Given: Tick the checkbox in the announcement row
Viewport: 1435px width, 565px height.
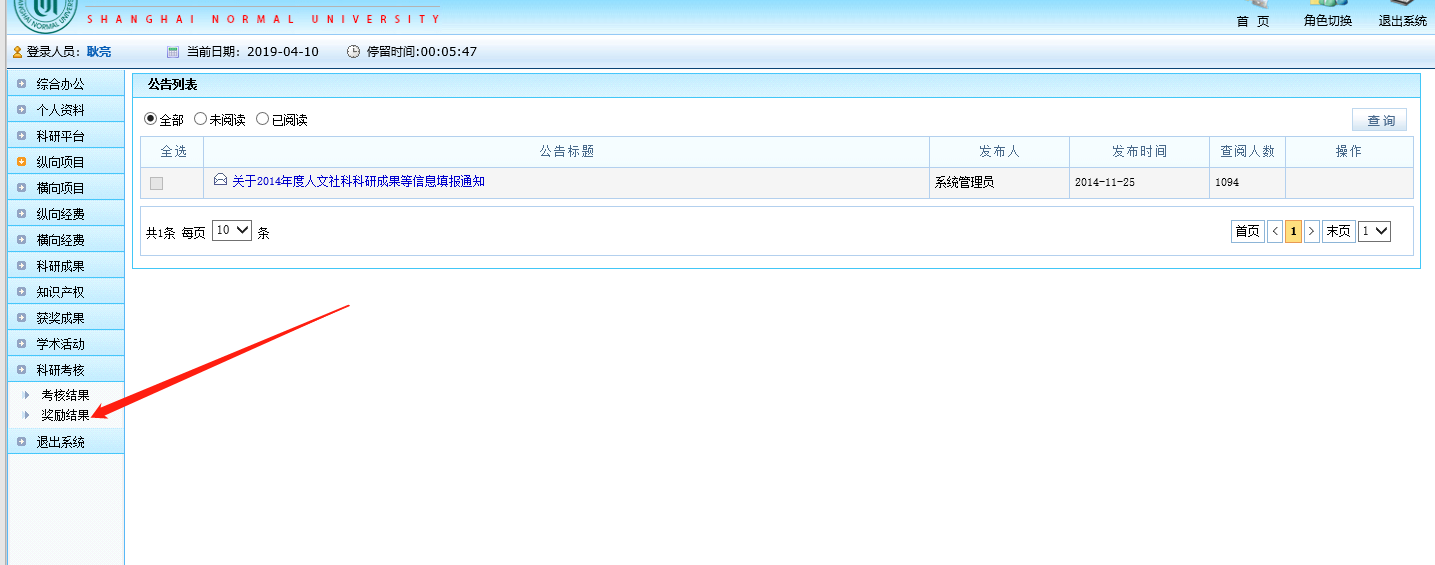Looking at the screenshot, I should point(156,183).
